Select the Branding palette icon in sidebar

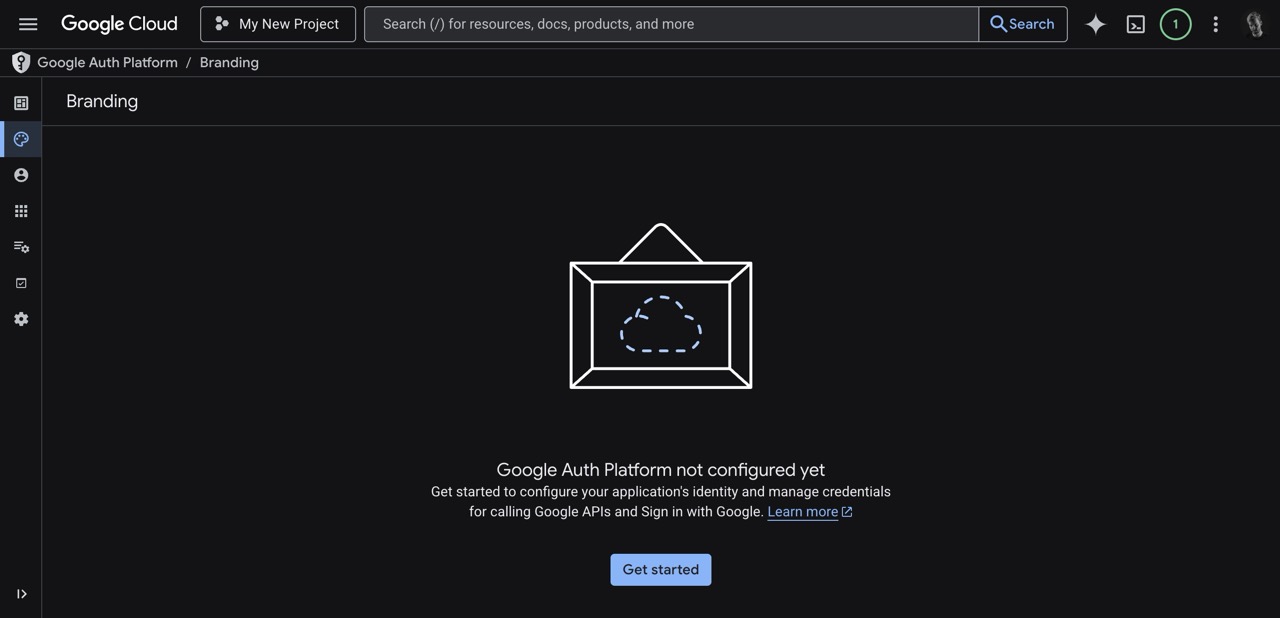click(x=20, y=138)
